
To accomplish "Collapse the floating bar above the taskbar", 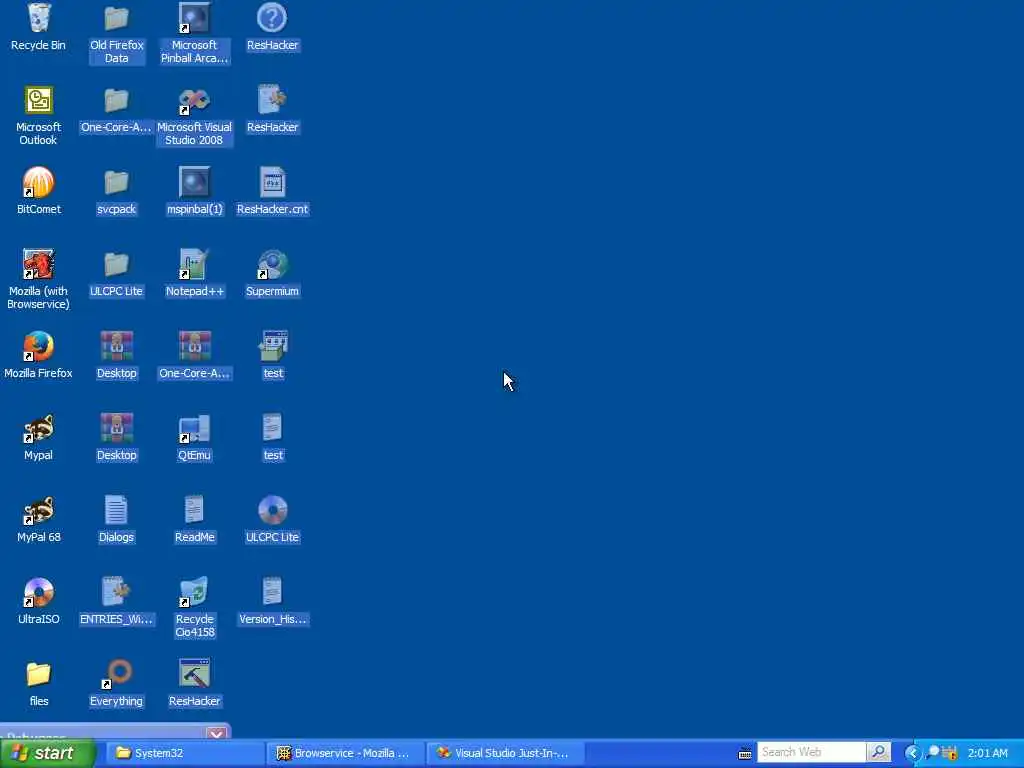I will click(x=217, y=733).
